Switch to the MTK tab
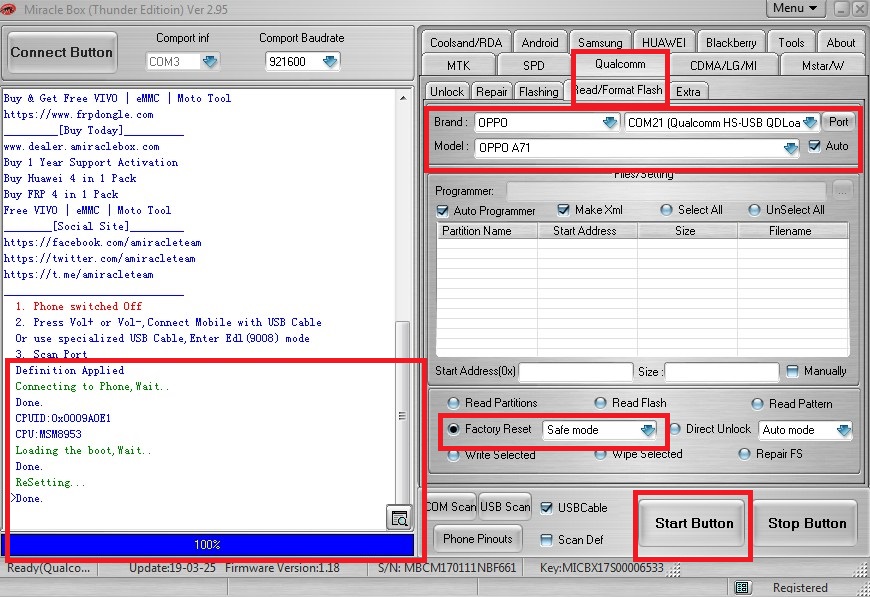 pyautogui.click(x=458, y=65)
